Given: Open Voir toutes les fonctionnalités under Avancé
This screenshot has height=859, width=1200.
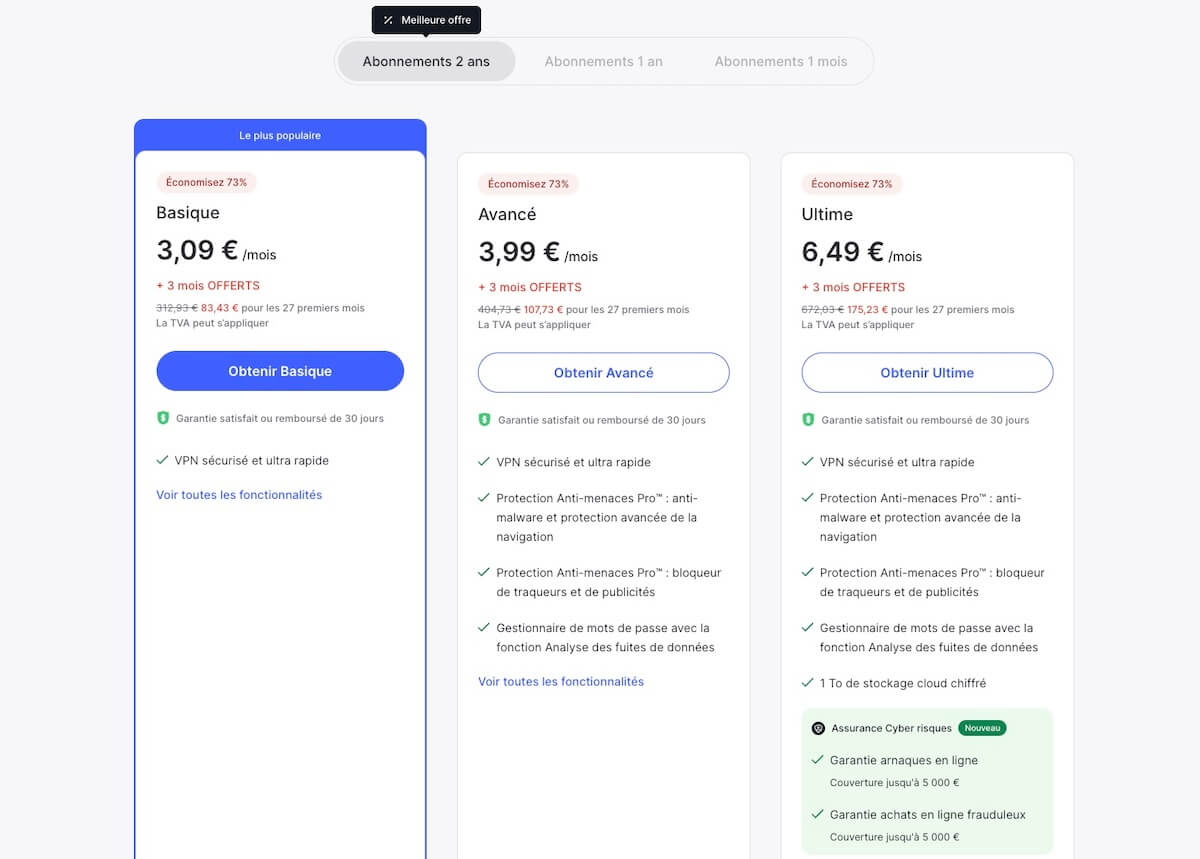Looking at the screenshot, I should [x=561, y=681].
